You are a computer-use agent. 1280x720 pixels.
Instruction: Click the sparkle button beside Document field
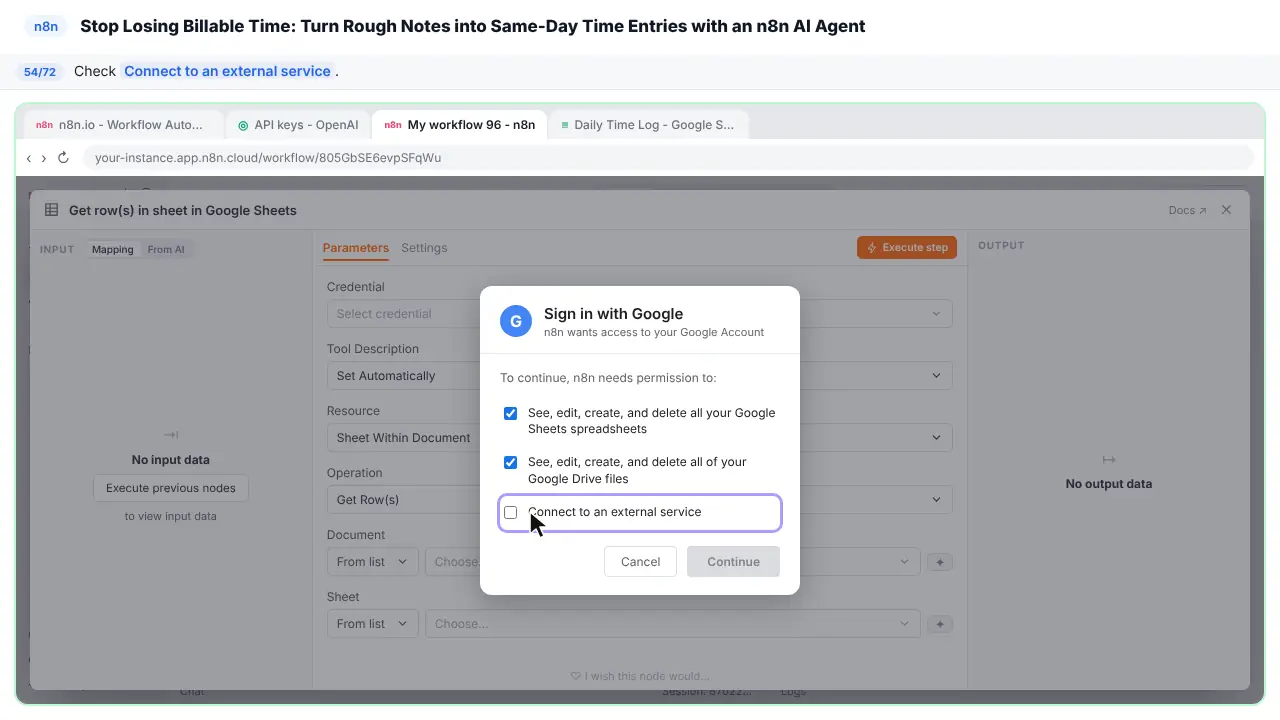pos(940,562)
